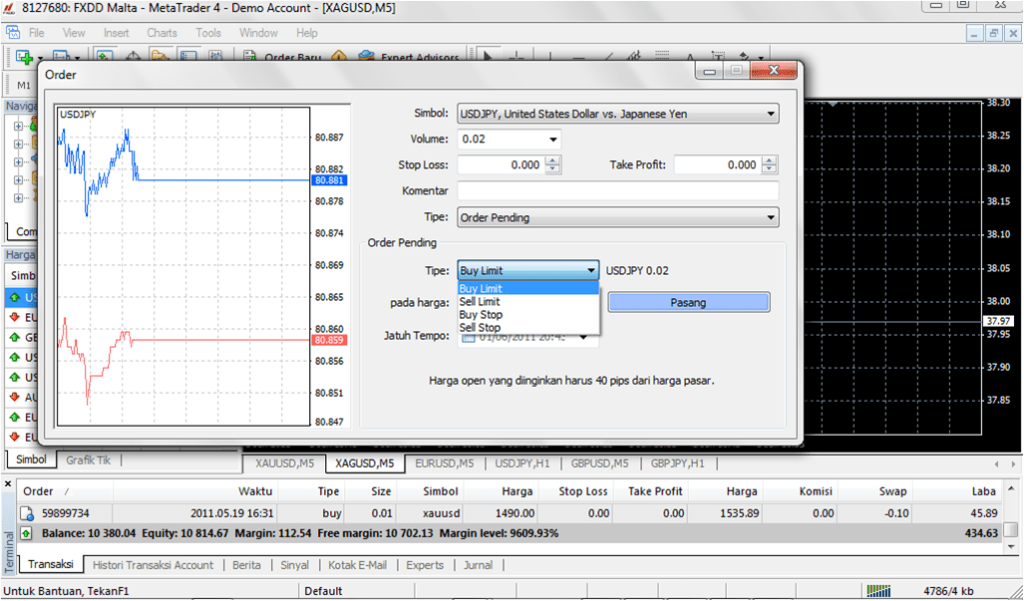
Task: Open the Insert menu
Action: tap(116, 33)
